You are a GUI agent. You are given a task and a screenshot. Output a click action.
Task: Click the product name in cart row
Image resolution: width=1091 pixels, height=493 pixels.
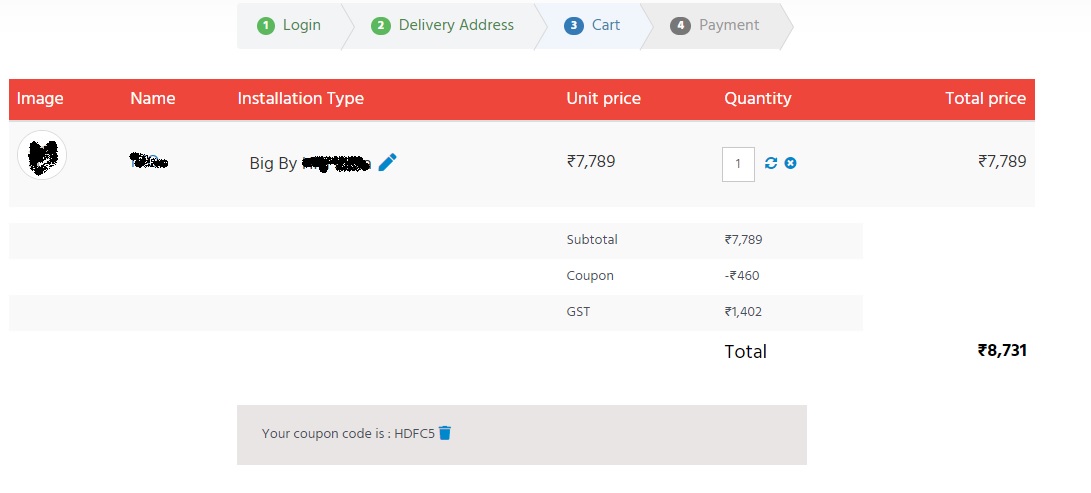(149, 160)
